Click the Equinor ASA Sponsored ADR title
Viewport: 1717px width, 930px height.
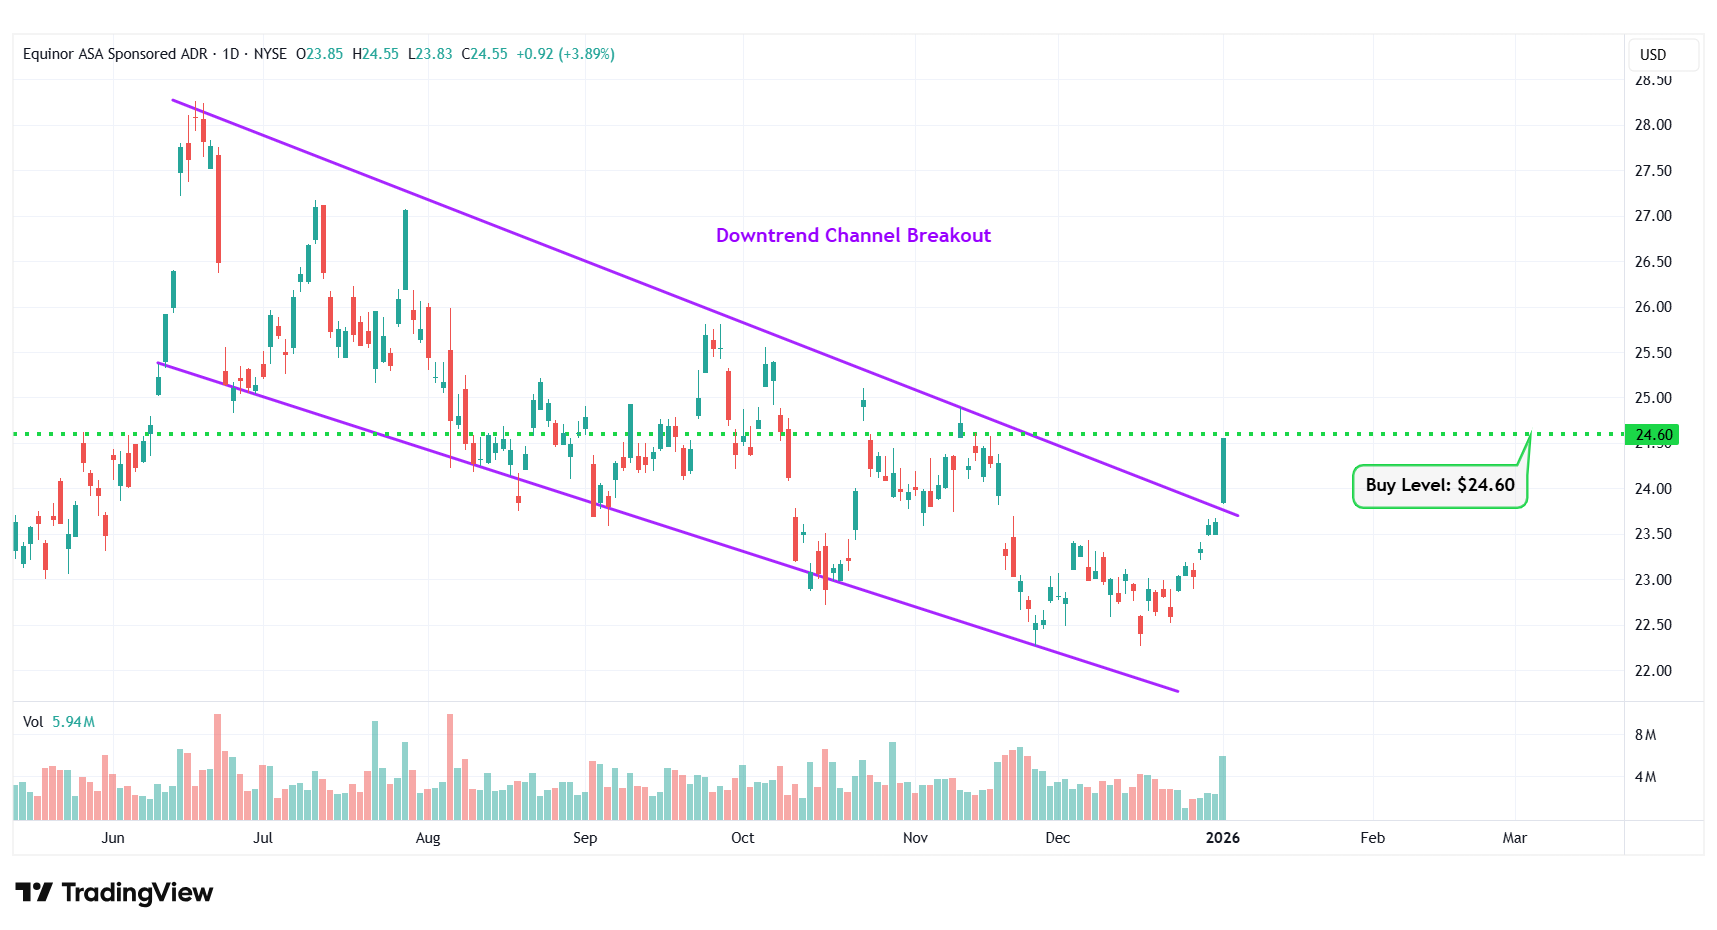pyautogui.click(x=115, y=54)
